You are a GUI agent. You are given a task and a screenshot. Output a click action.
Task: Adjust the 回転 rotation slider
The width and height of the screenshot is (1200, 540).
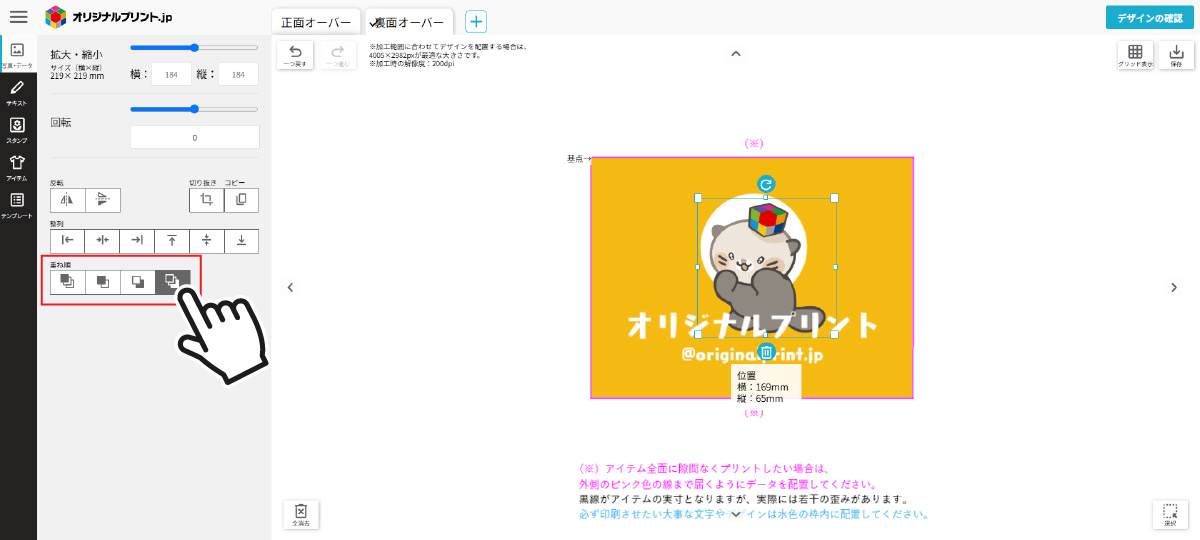(194, 109)
